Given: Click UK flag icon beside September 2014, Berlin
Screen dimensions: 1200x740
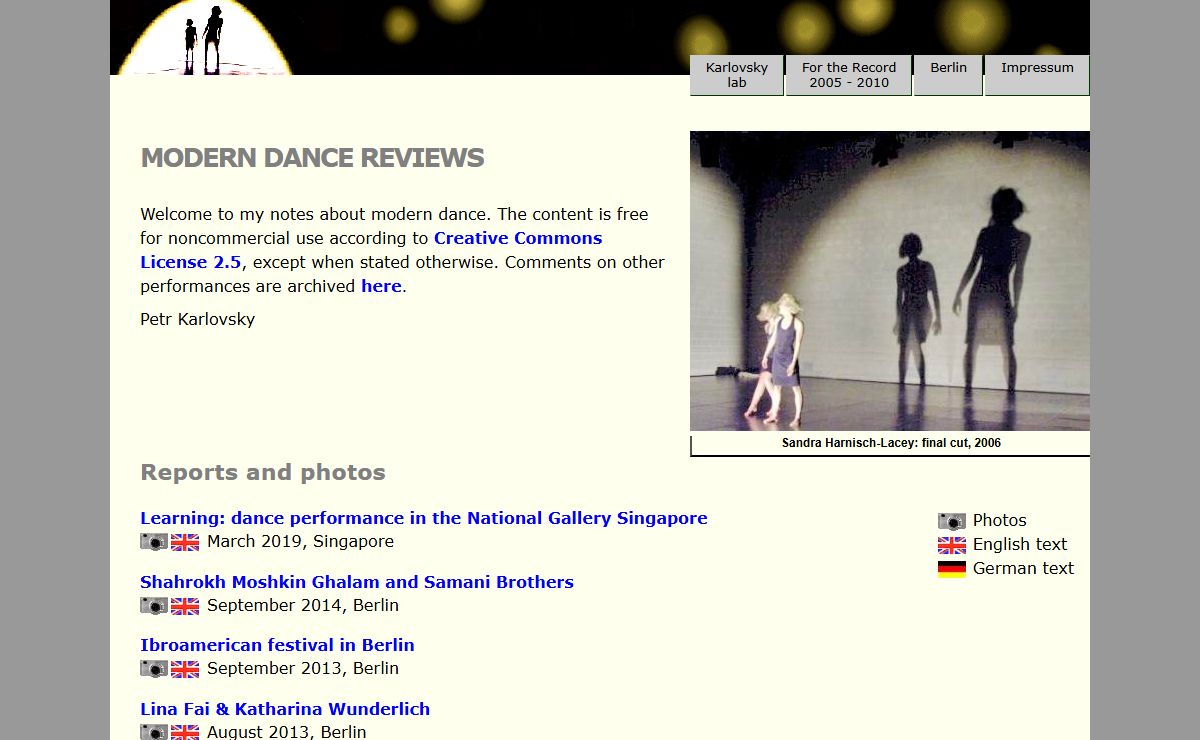Looking at the screenshot, I should click(185, 606).
